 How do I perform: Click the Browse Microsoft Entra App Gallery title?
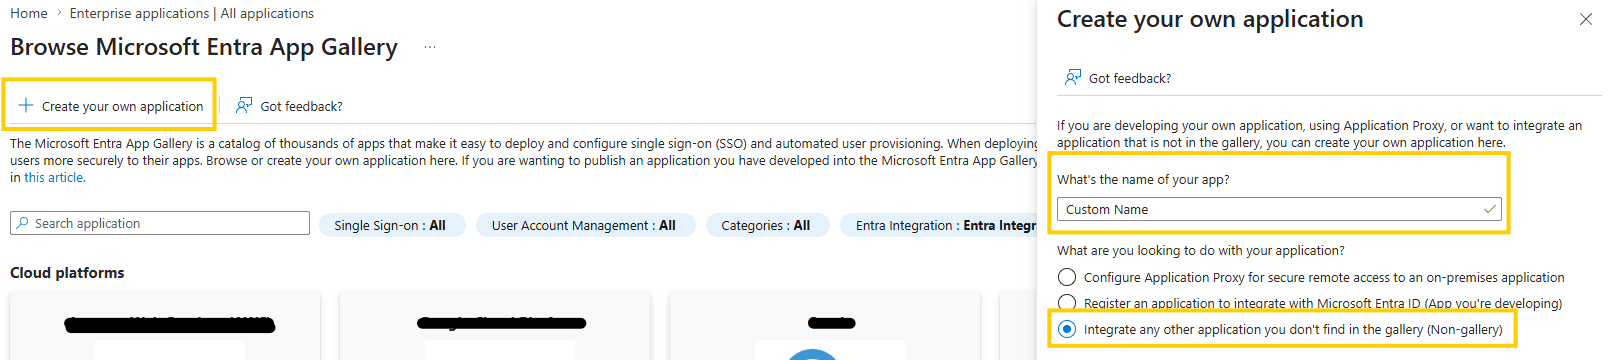pyautogui.click(x=204, y=47)
